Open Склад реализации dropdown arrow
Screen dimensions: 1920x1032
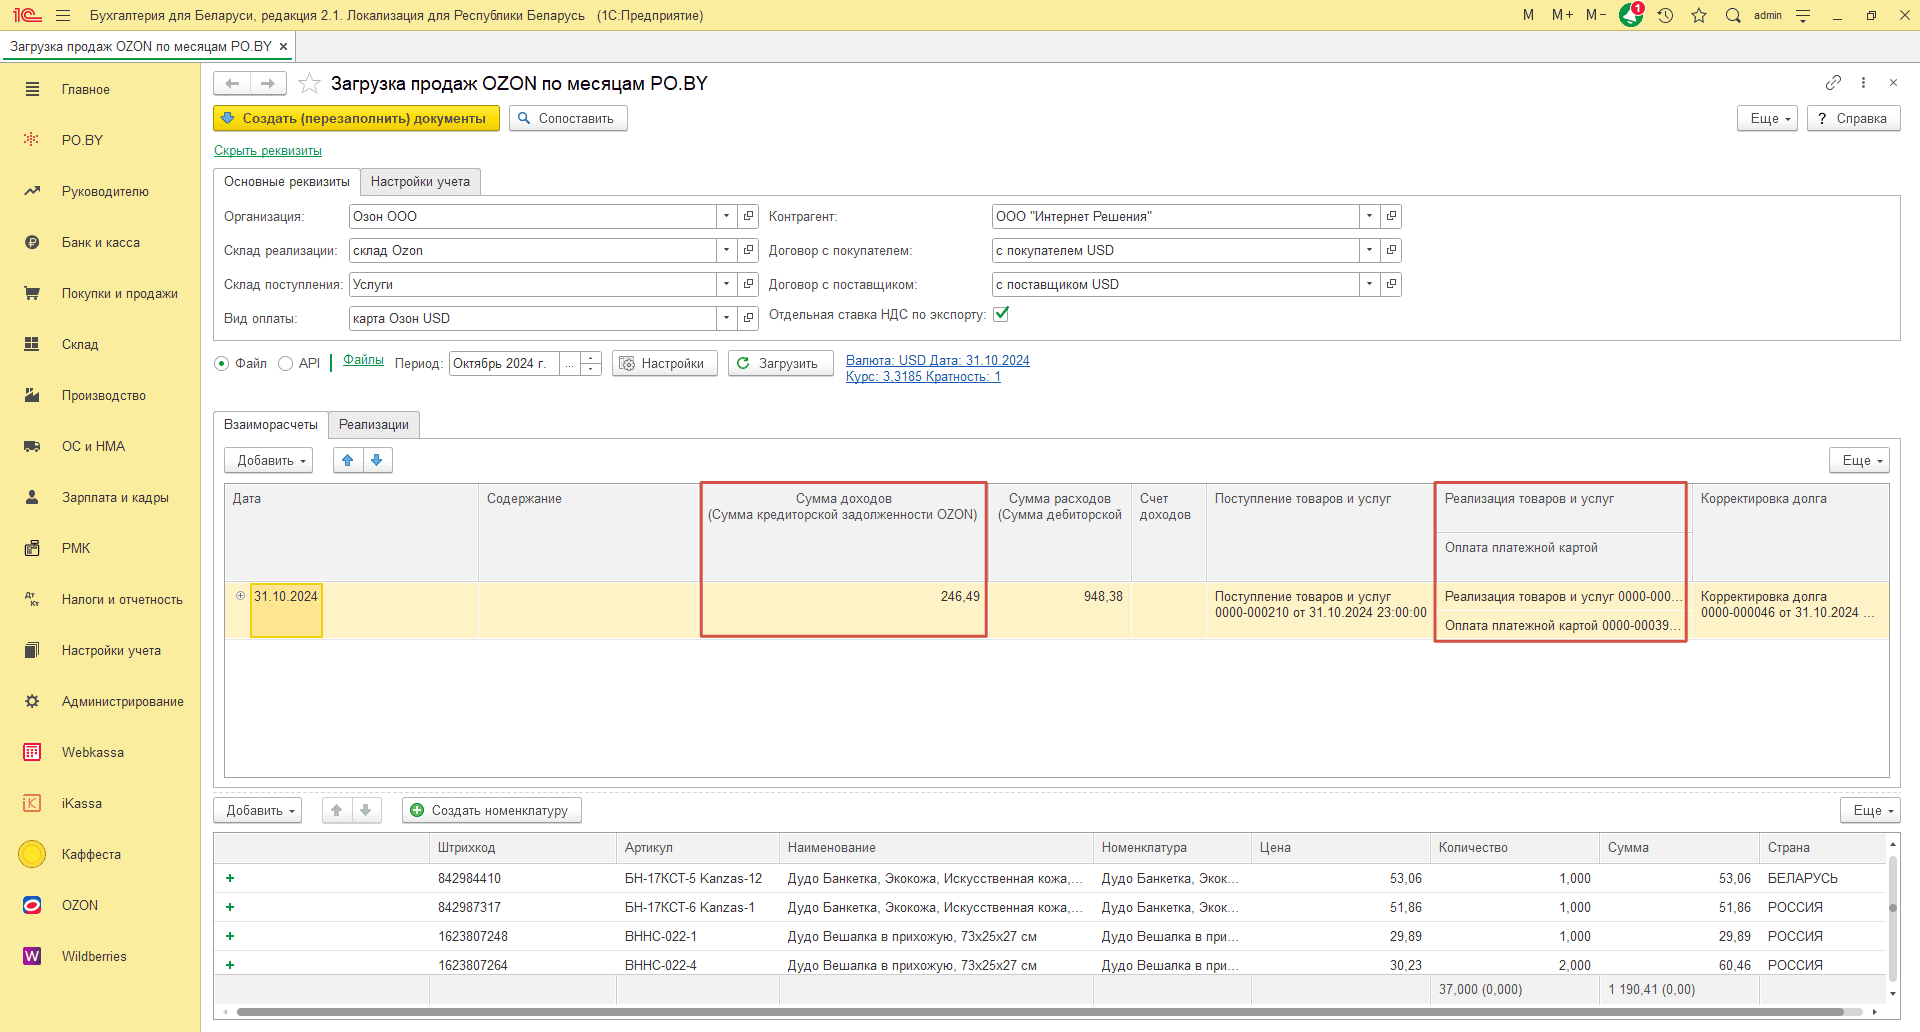point(726,250)
